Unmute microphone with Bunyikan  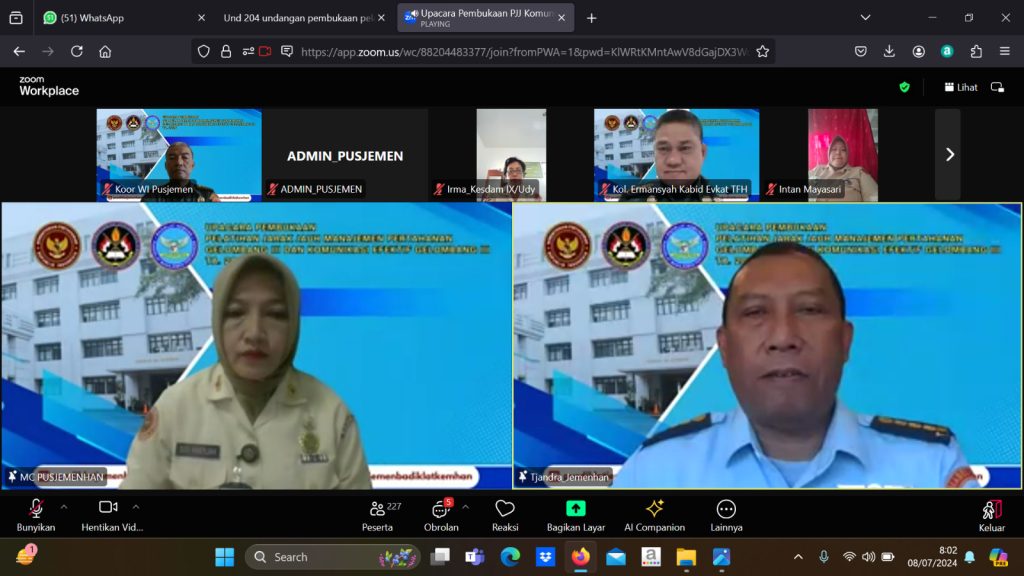(x=36, y=513)
